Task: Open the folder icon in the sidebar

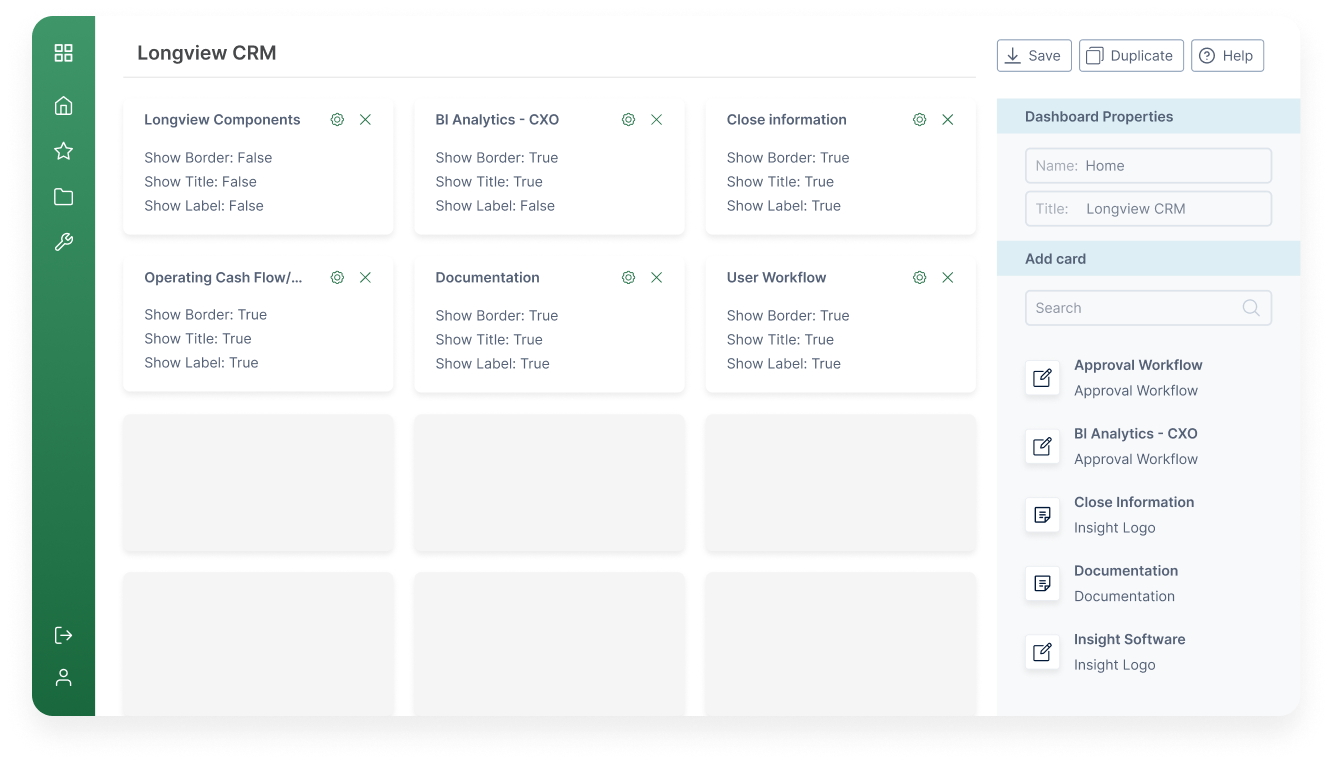Action: (63, 196)
